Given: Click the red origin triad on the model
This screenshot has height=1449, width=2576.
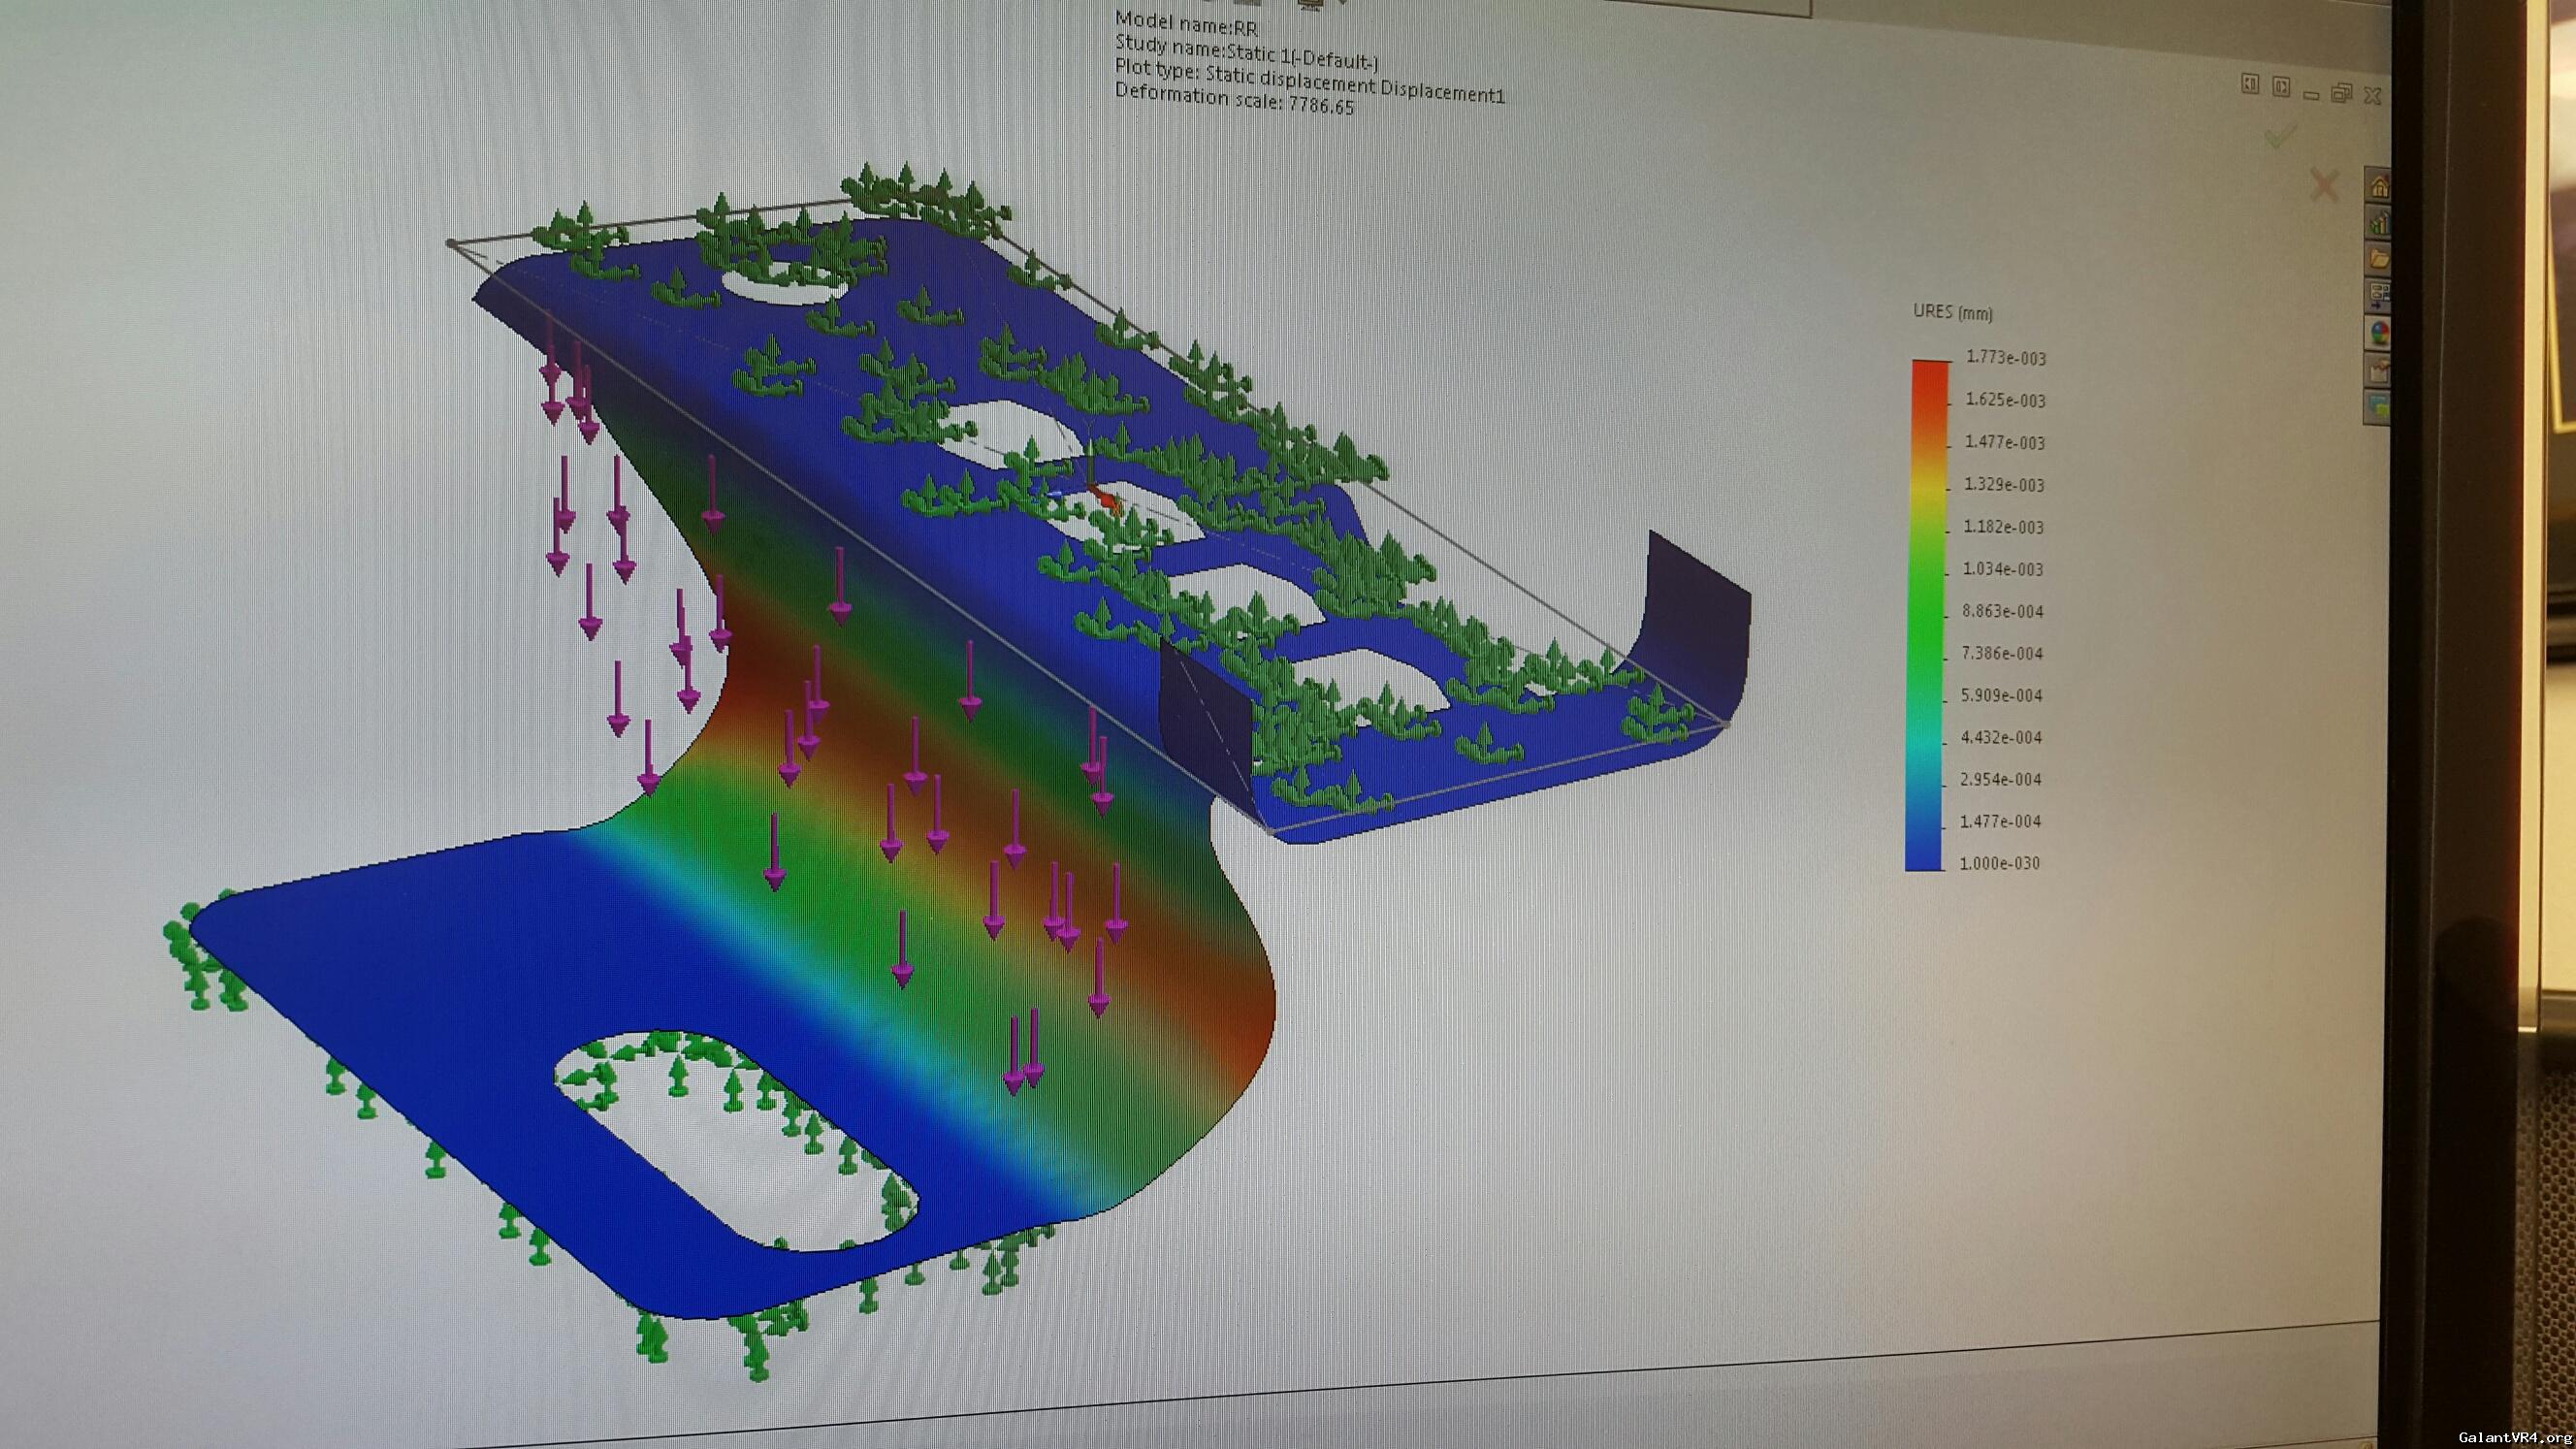Looking at the screenshot, I should (1105, 498).
